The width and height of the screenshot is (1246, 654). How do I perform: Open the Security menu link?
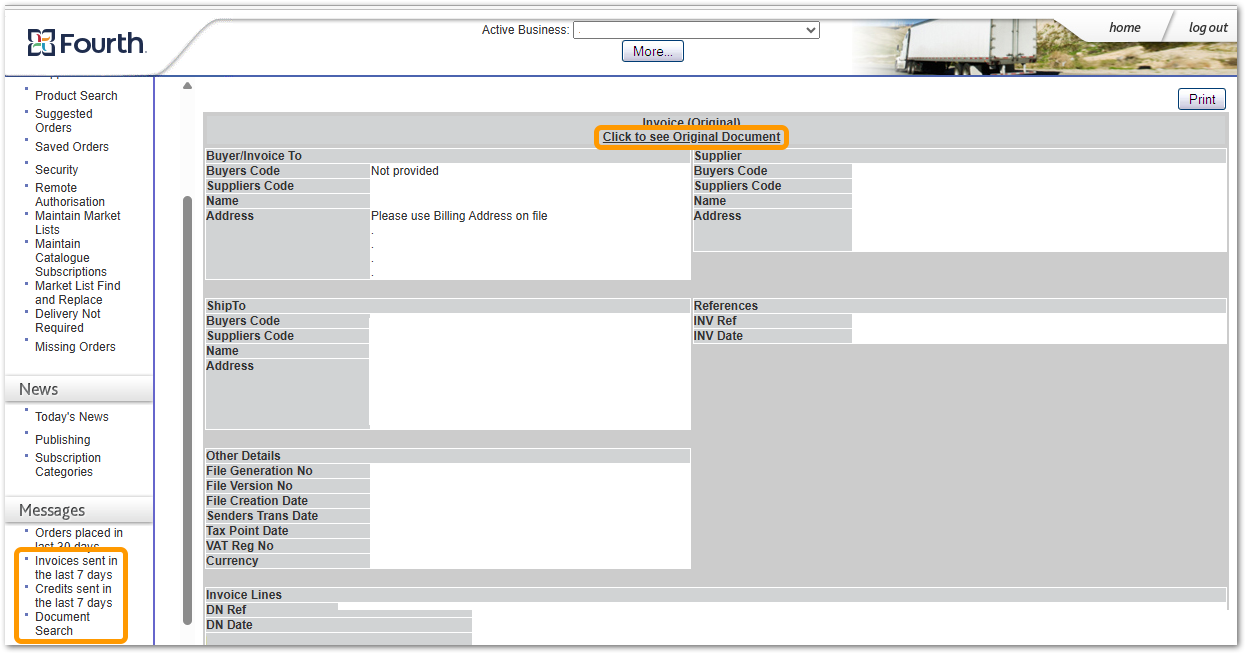click(x=56, y=170)
